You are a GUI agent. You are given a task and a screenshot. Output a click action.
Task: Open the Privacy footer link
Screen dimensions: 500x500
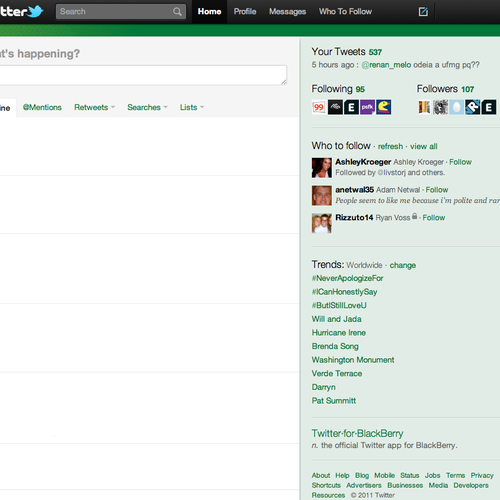tap(482, 475)
